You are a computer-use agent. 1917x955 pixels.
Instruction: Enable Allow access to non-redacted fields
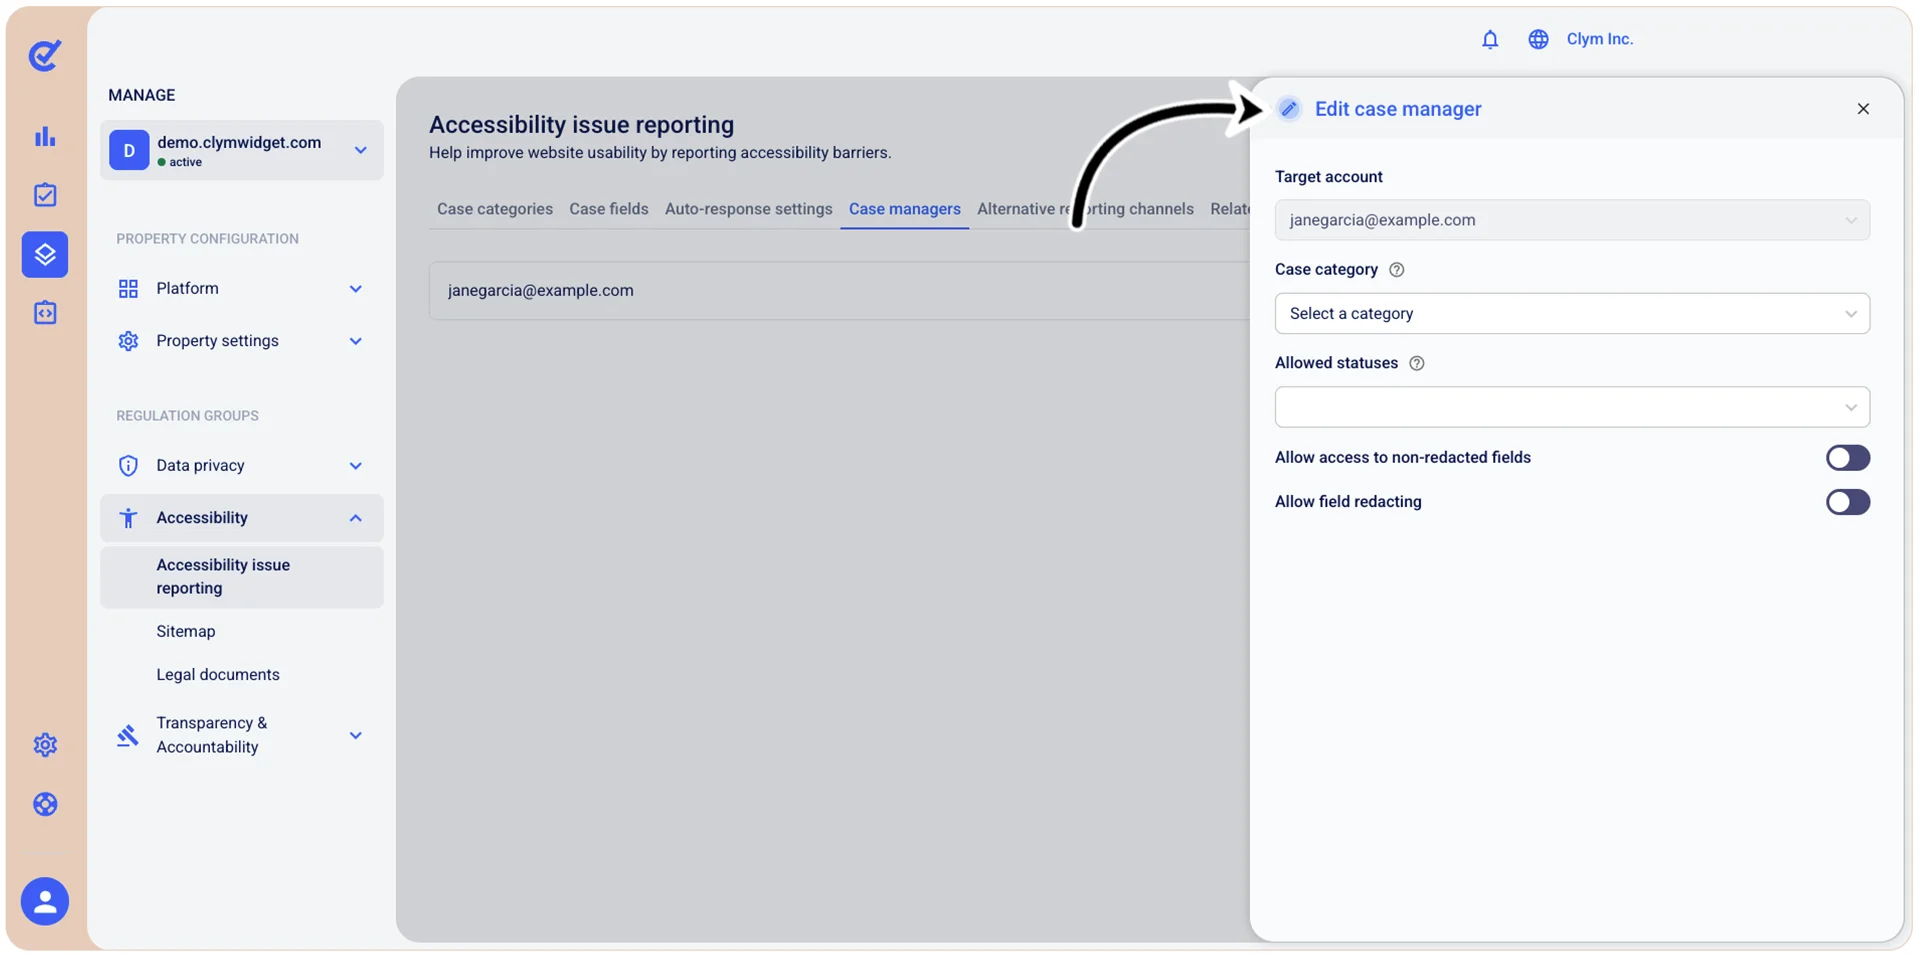[x=1847, y=458]
